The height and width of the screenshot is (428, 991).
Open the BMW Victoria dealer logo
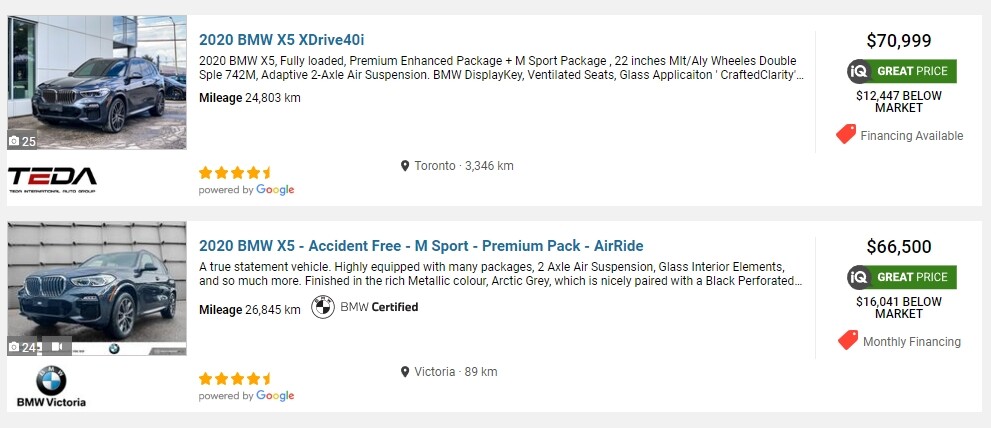[51, 387]
